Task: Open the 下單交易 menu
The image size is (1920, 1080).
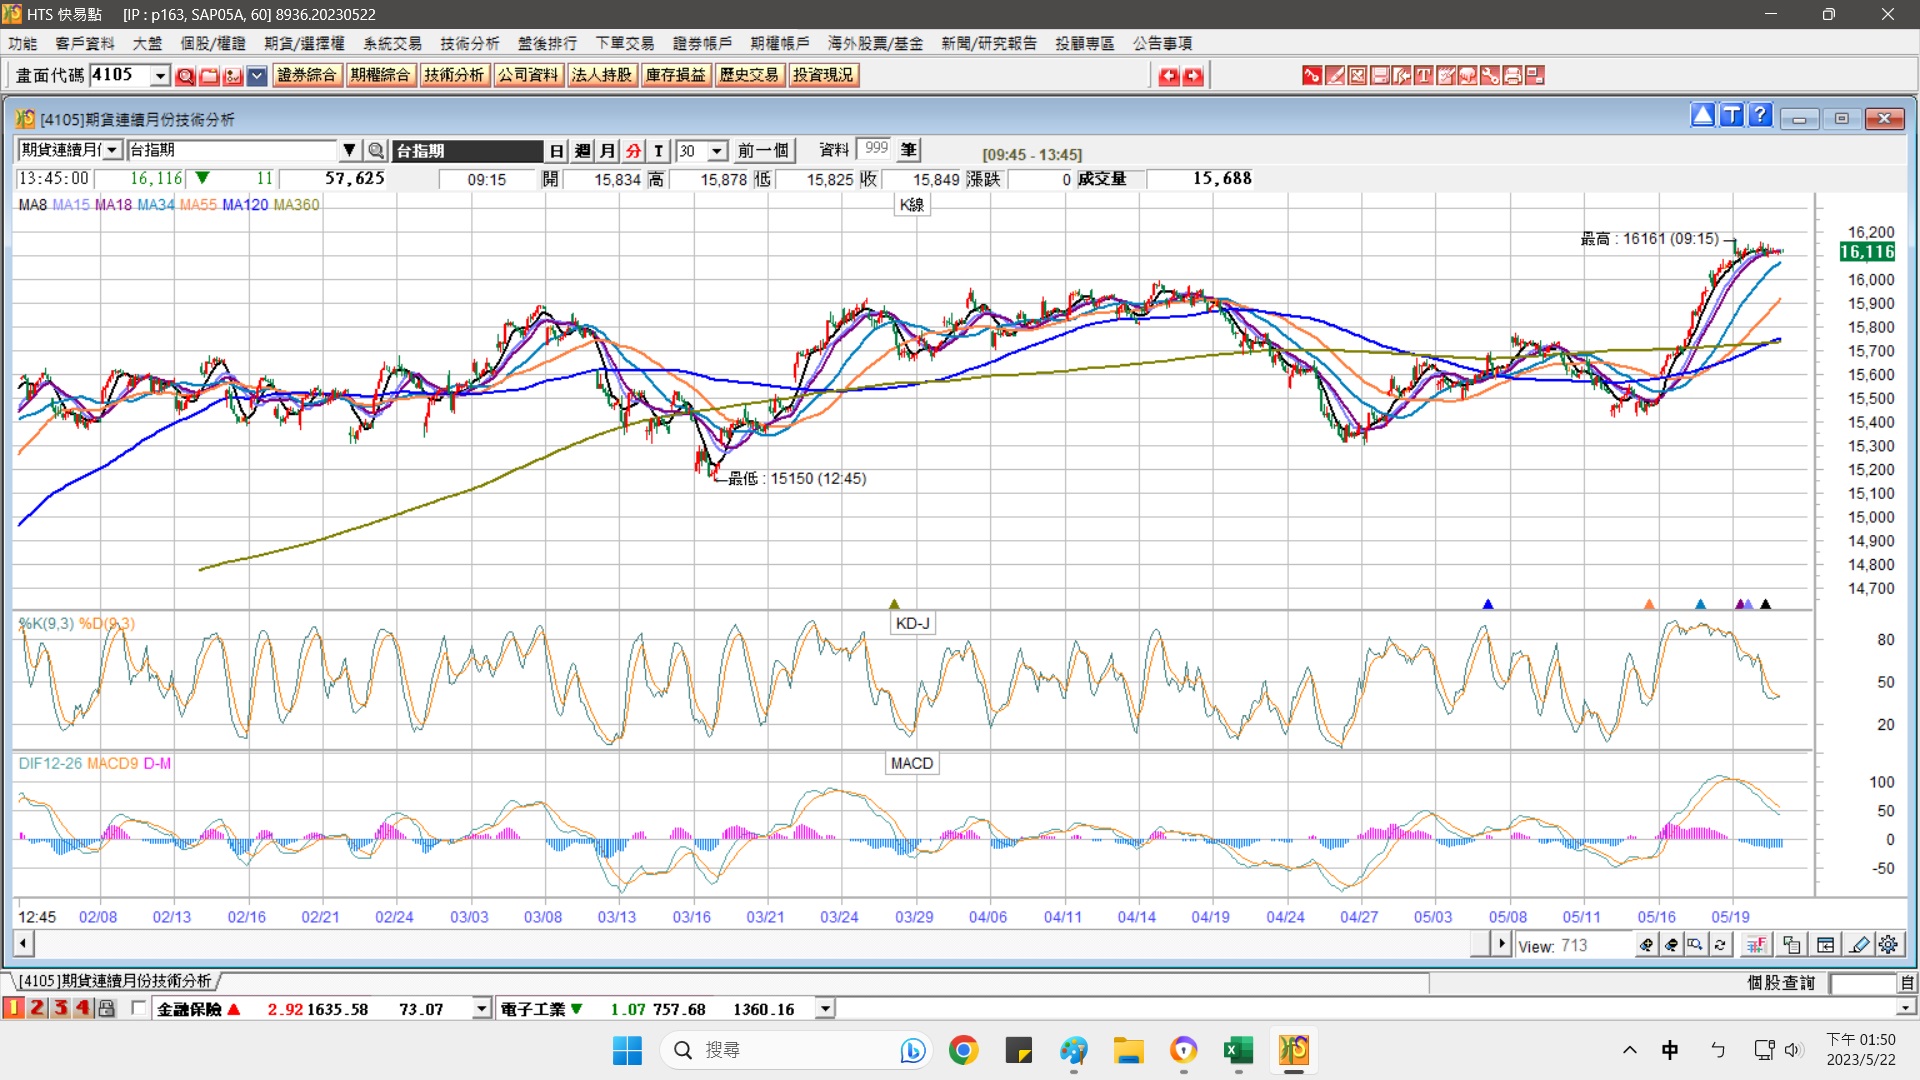Action: [x=624, y=43]
